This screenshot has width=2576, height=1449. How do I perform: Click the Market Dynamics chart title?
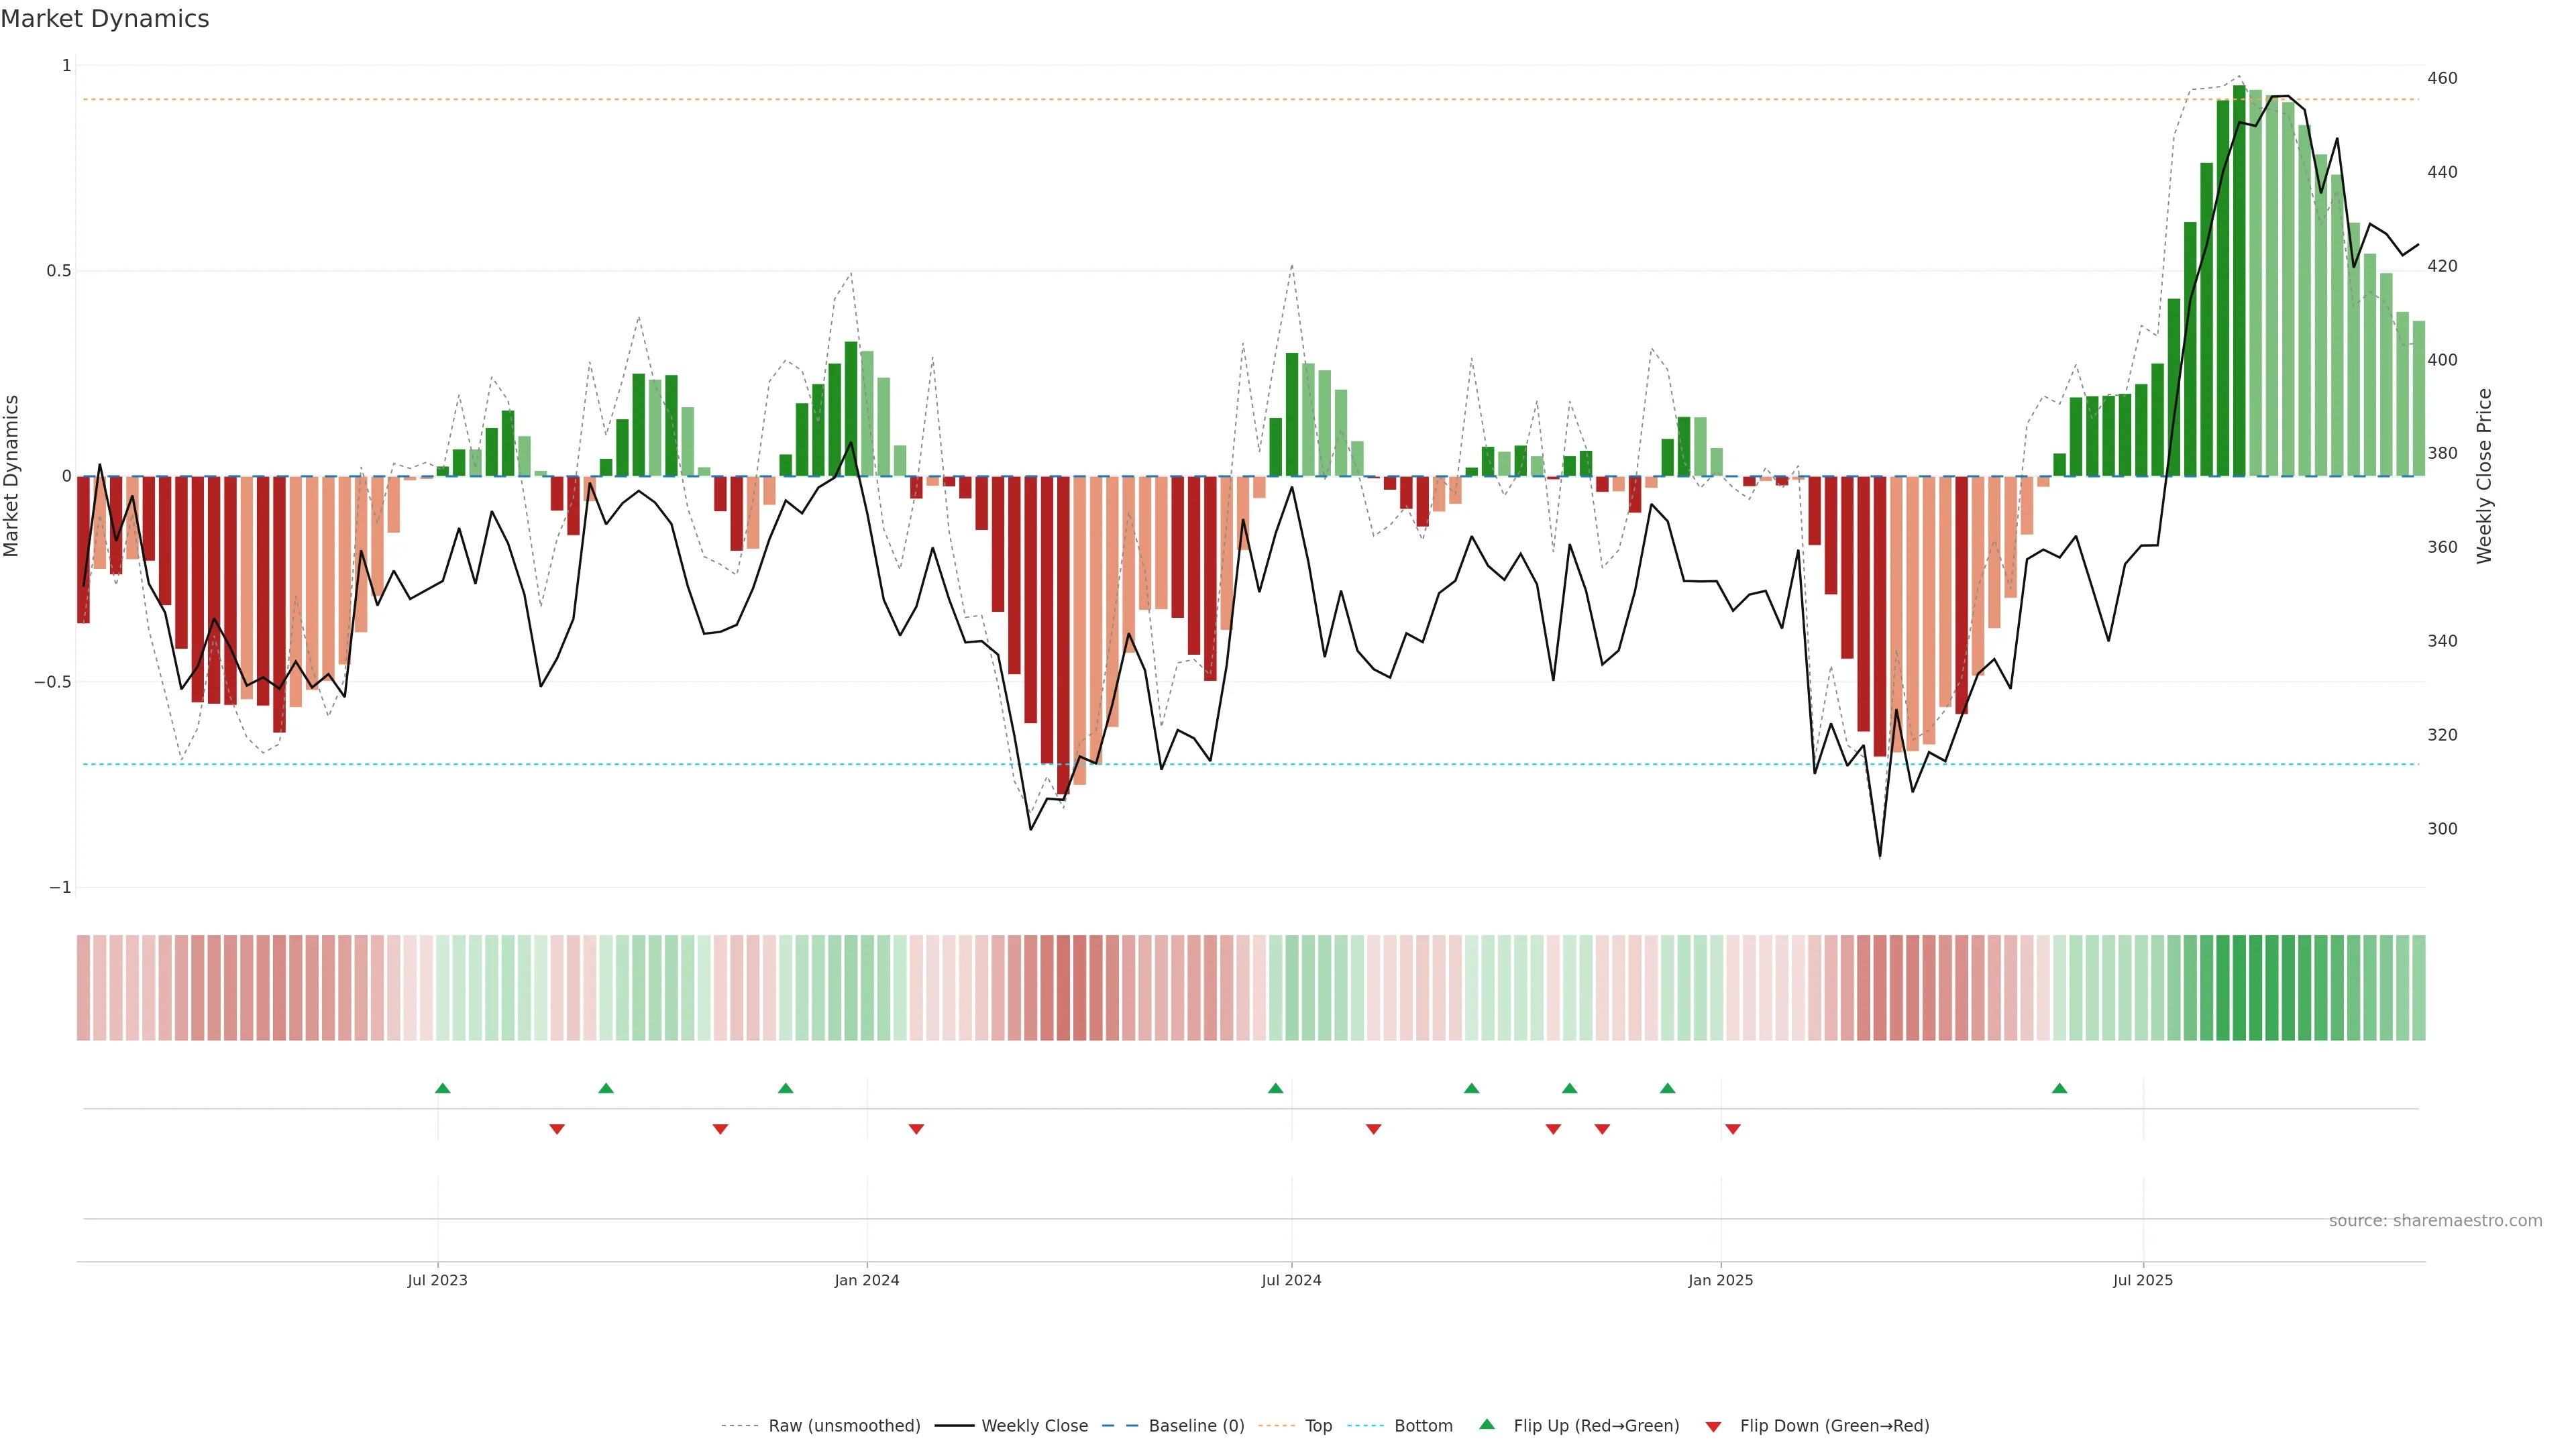click(x=105, y=19)
